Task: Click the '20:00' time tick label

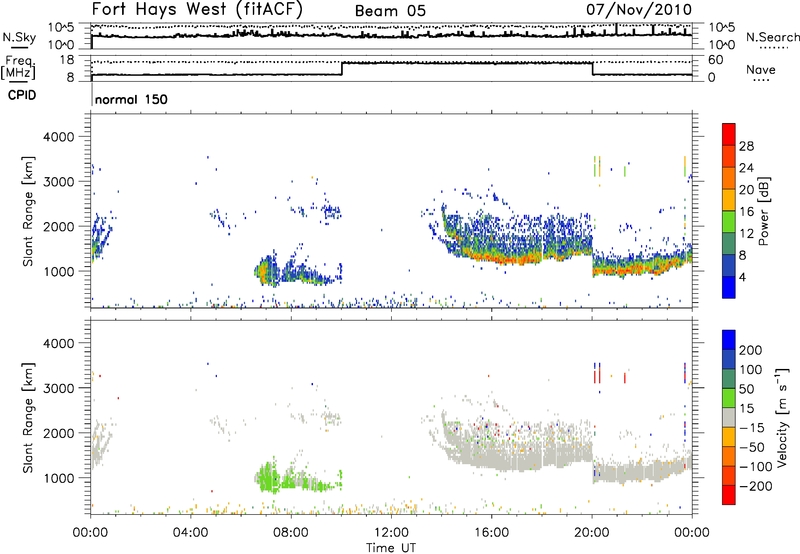Action: coord(592,533)
